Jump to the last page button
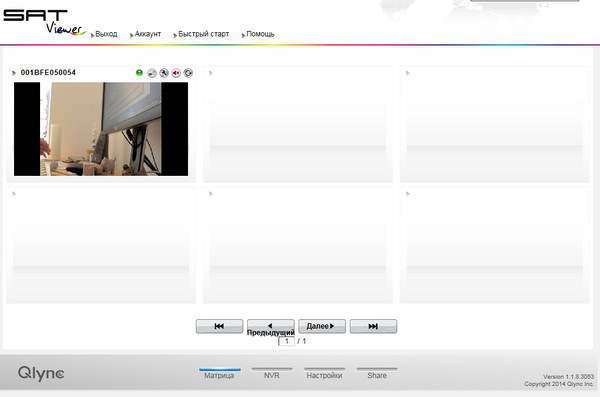600x397 pixels. [x=373, y=326]
